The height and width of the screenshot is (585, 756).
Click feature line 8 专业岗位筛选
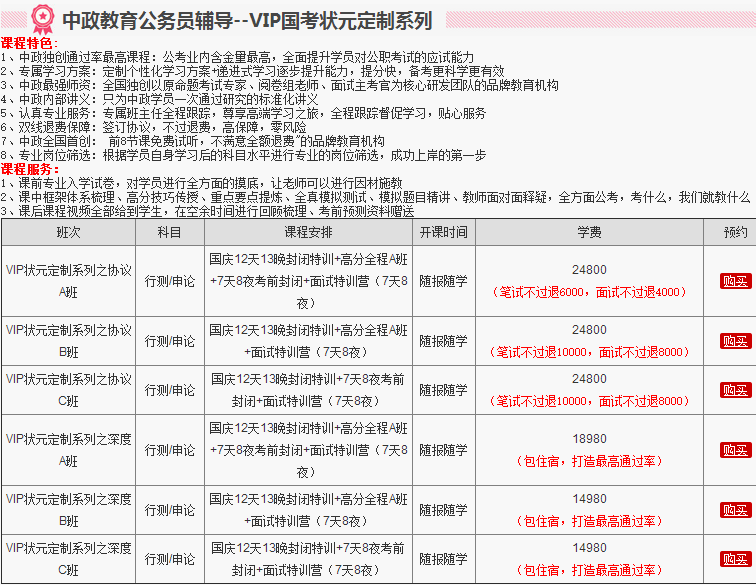pos(243,156)
